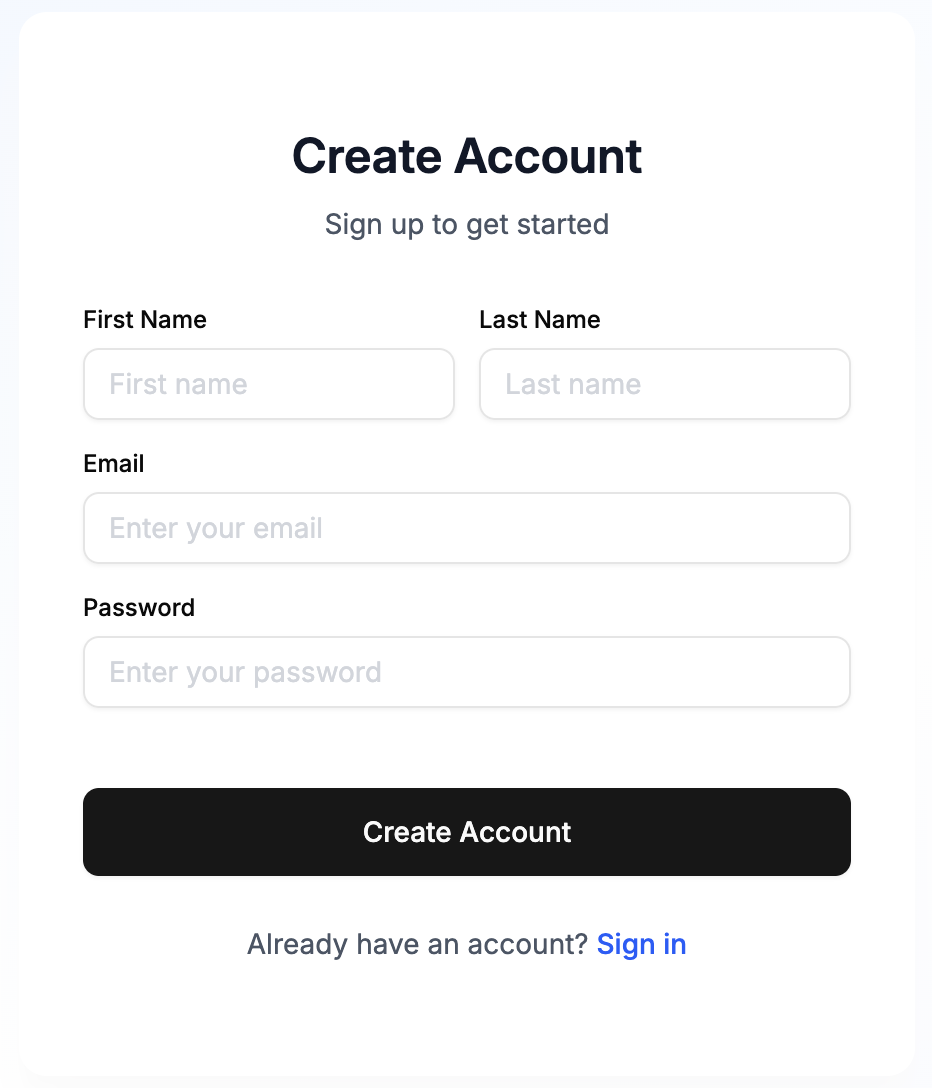Image resolution: width=932 pixels, height=1088 pixels.
Task: Click the Last Name field label
Action: pyautogui.click(x=539, y=319)
